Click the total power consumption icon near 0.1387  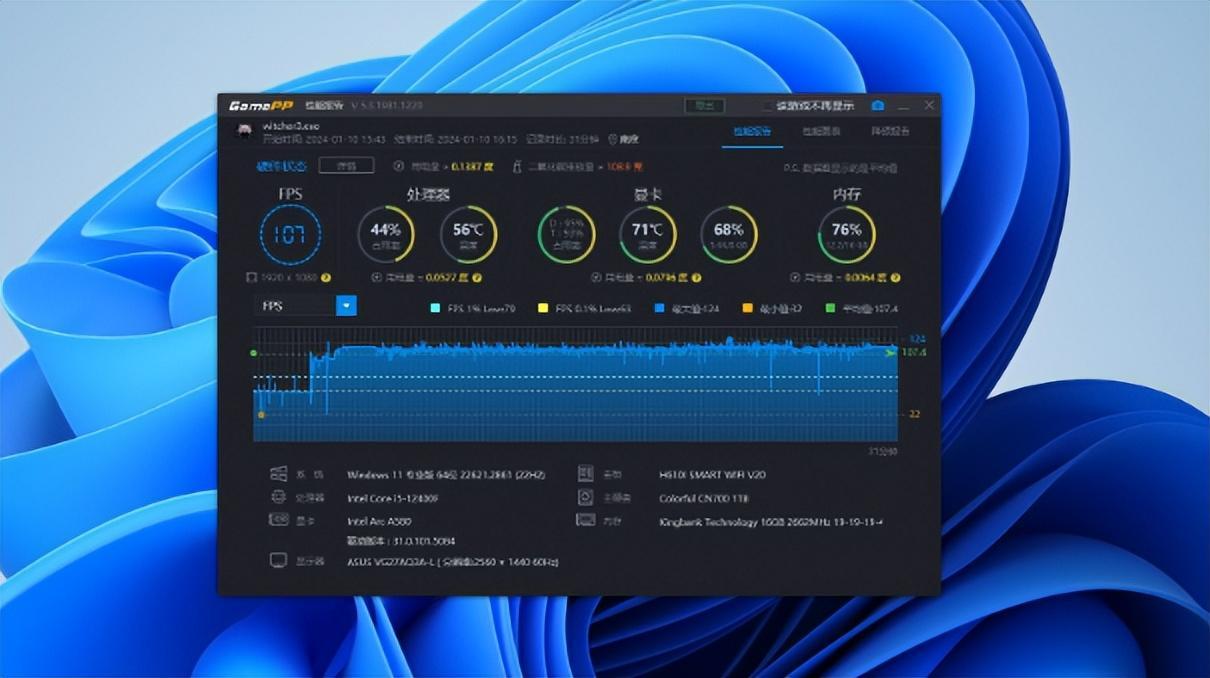coord(399,167)
